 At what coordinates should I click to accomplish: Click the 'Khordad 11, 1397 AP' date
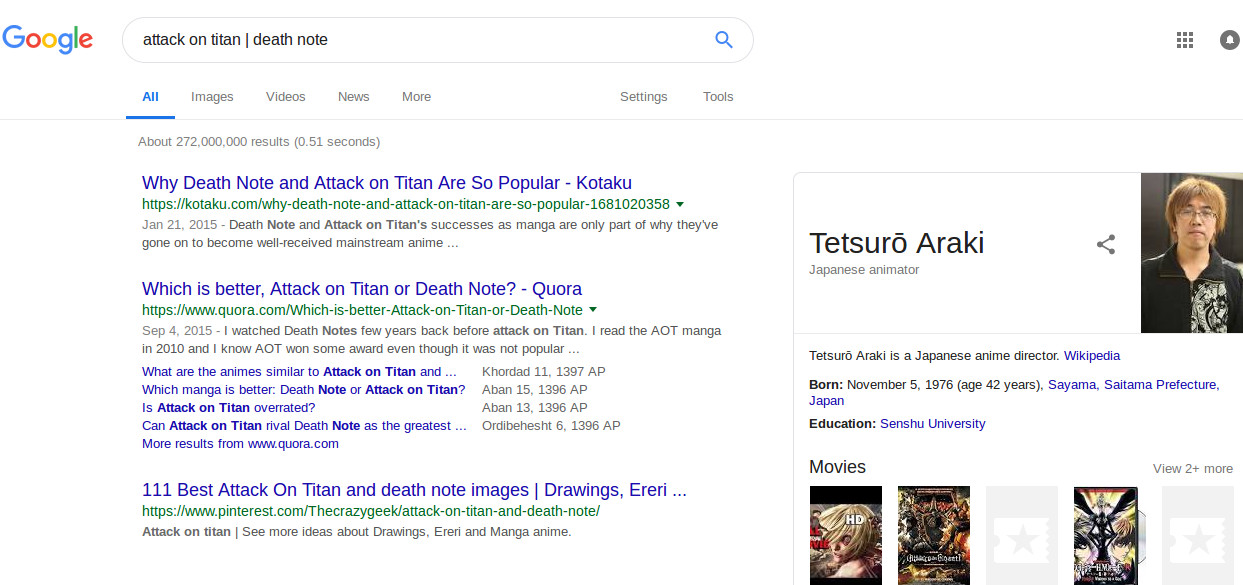coord(544,372)
